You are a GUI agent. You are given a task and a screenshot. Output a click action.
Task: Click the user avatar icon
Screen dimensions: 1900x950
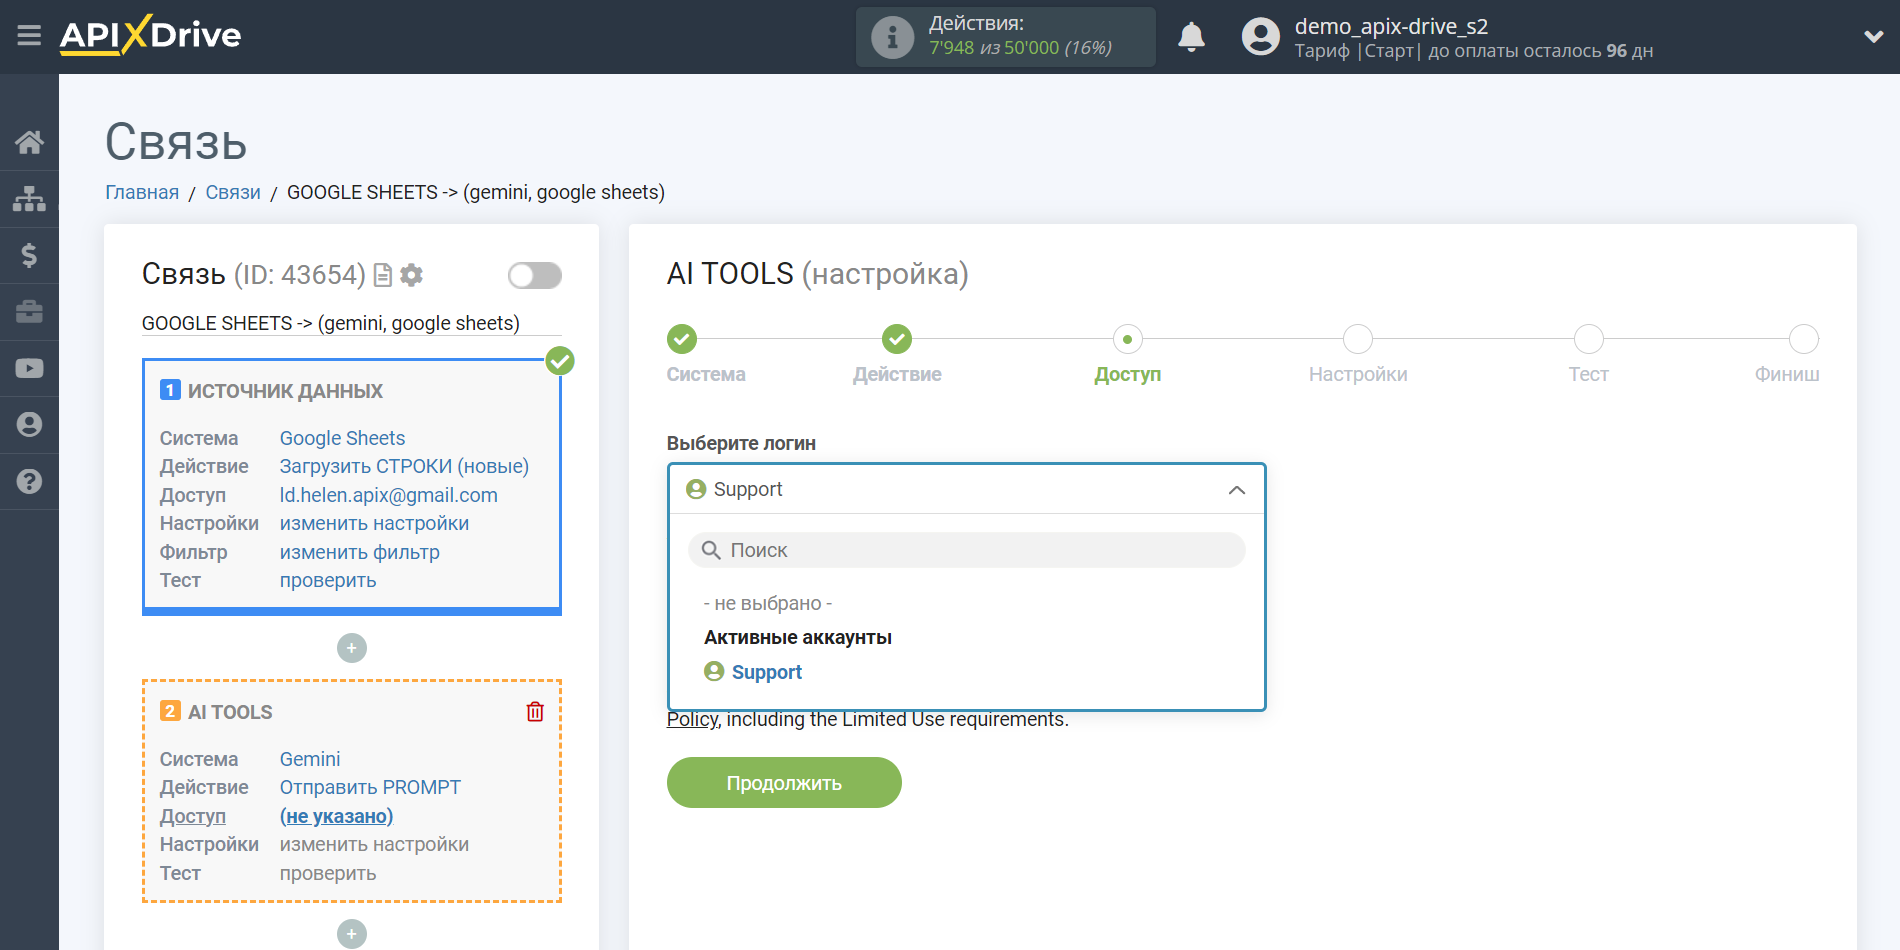pos(1260,37)
